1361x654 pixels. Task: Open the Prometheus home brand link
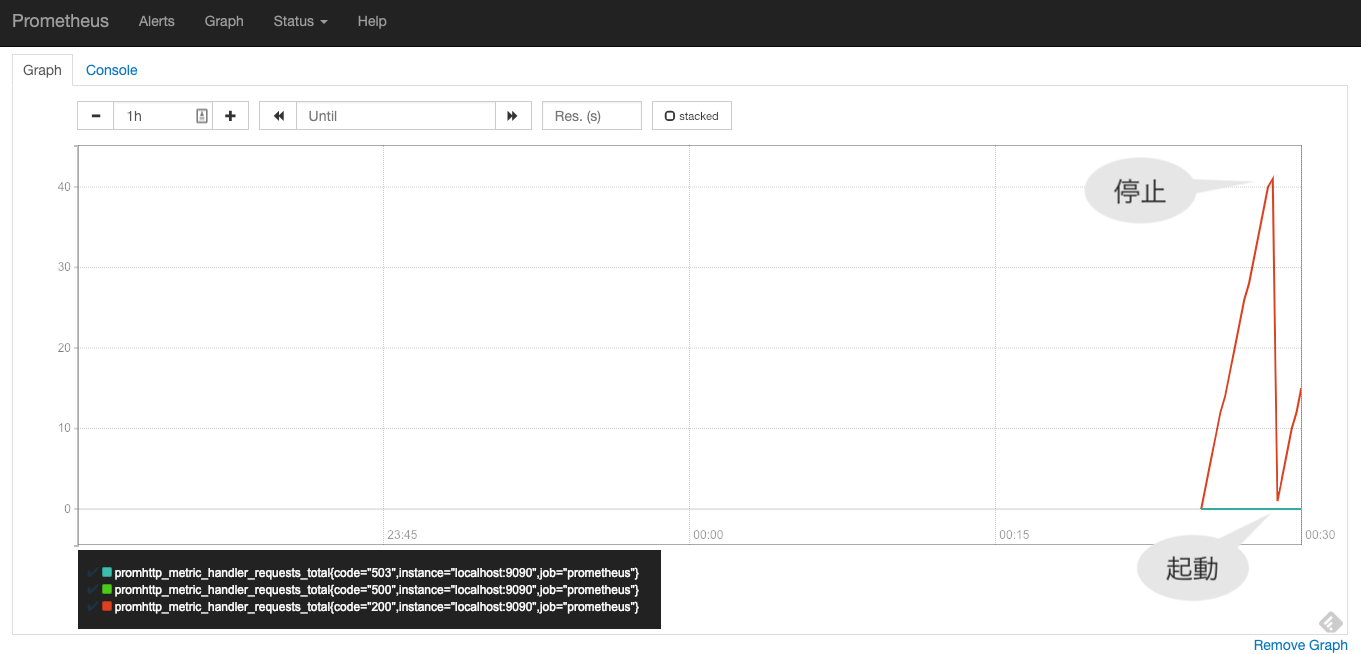click(x=60, y=21)
